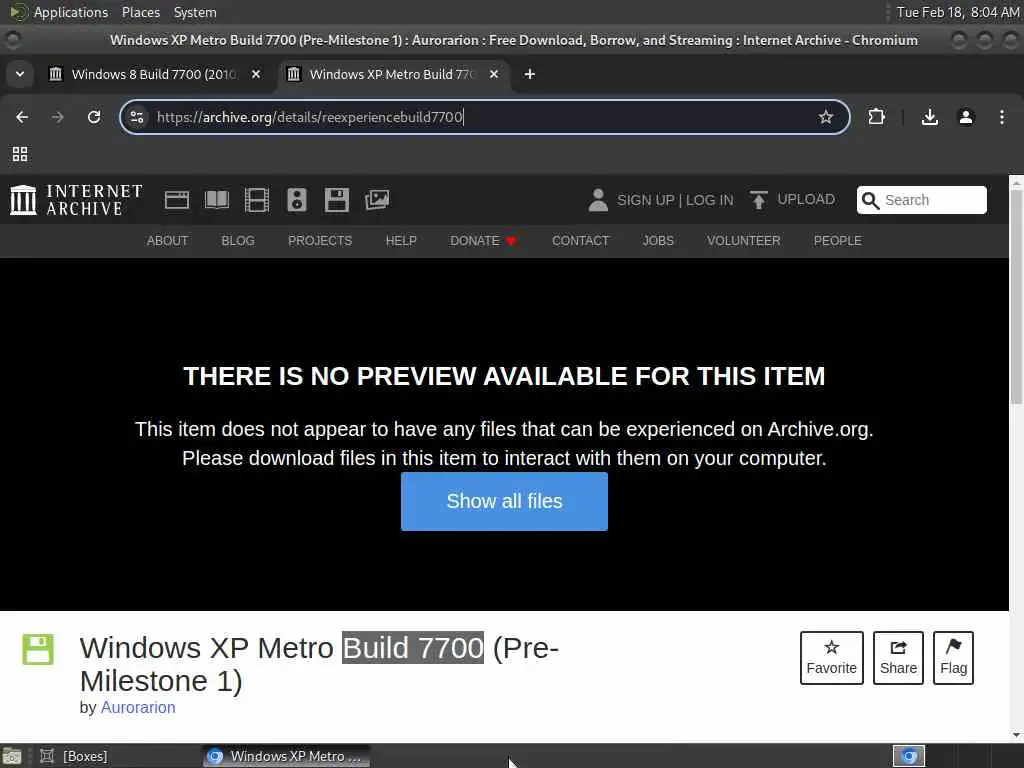Image resolution: width=1024 pixels, height=768 pixels.
Task: Select the Windows XP Metro Build tab
Action: [393, 74]
